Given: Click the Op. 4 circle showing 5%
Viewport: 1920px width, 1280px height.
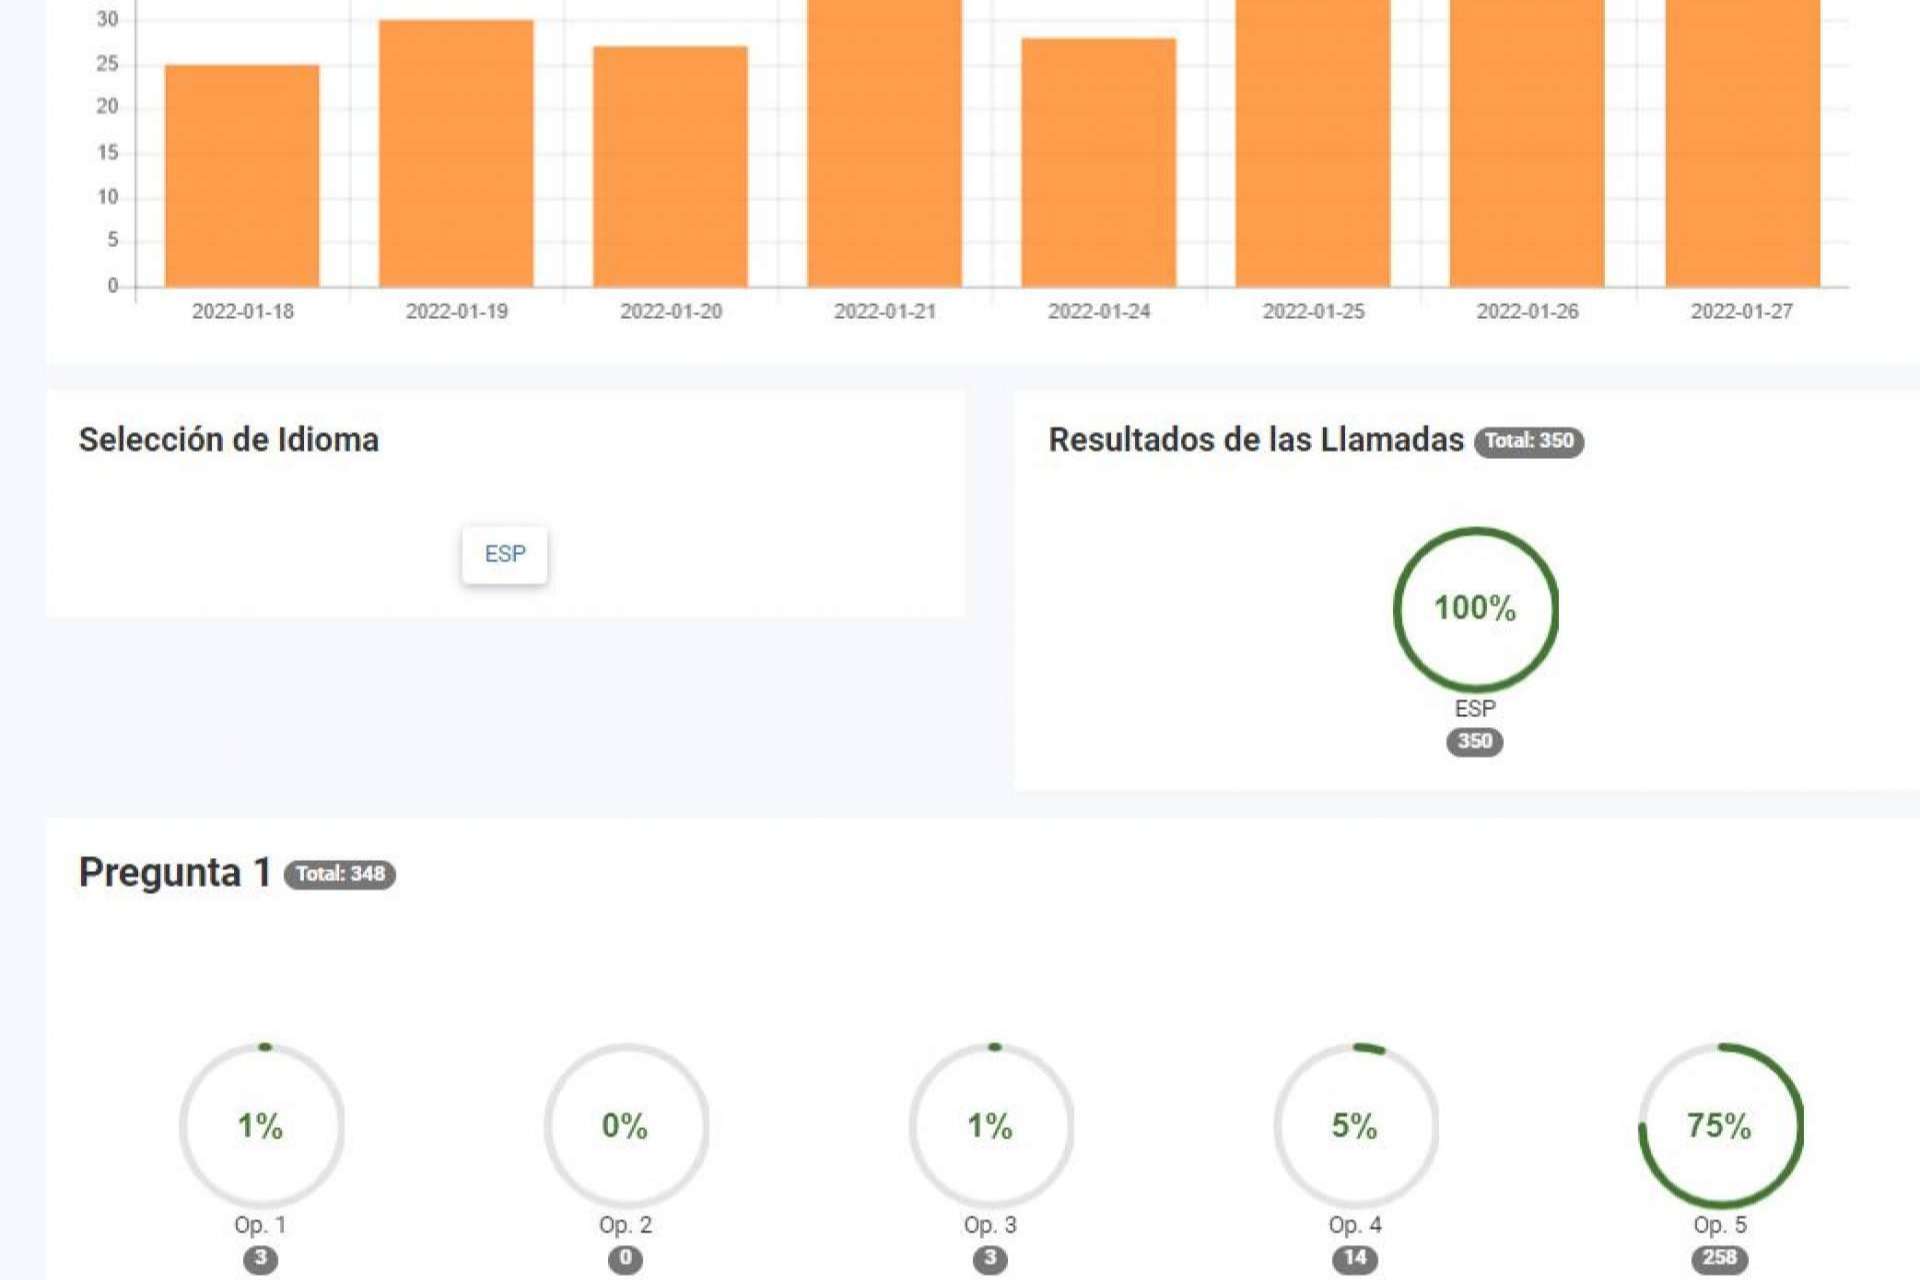Looking at the screenshot, I should pyautogui.click(x=1355, y=1125).
